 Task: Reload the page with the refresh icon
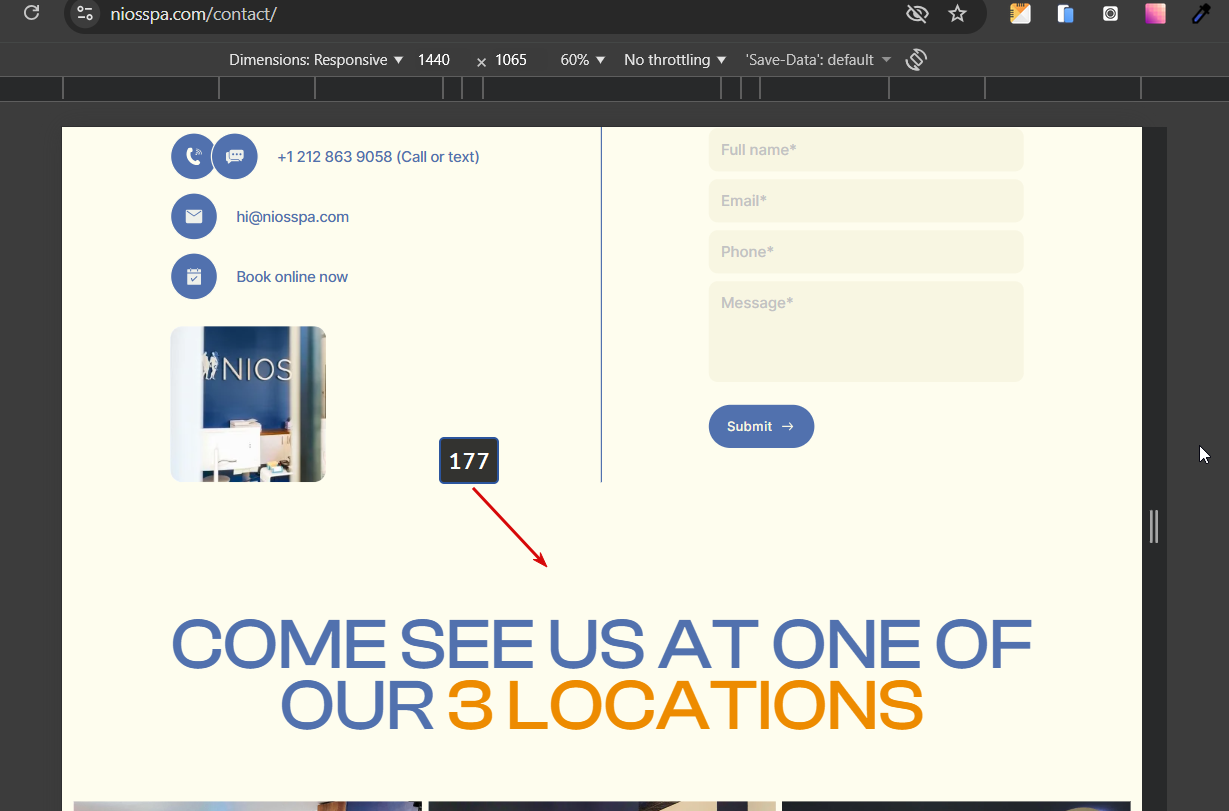(31, 13)
